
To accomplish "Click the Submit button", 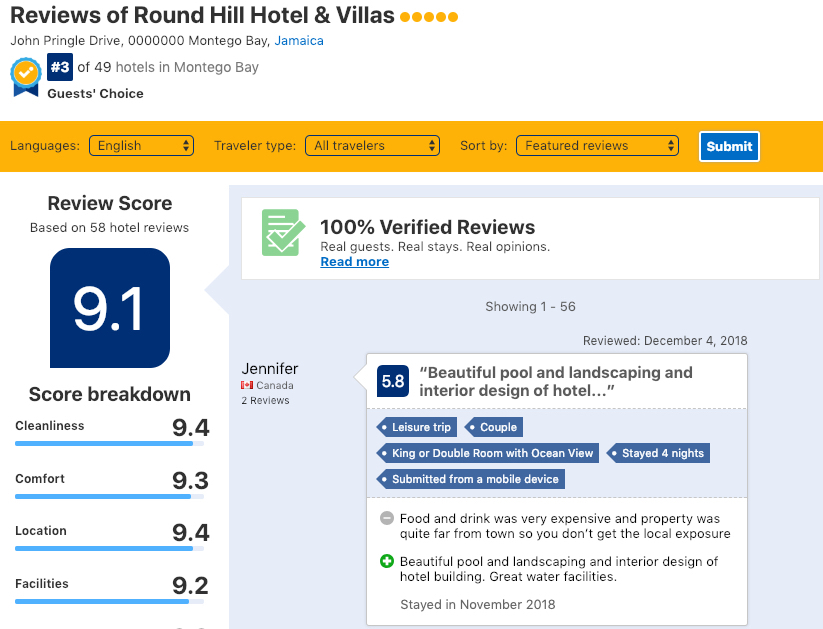I will pos(729,146).
